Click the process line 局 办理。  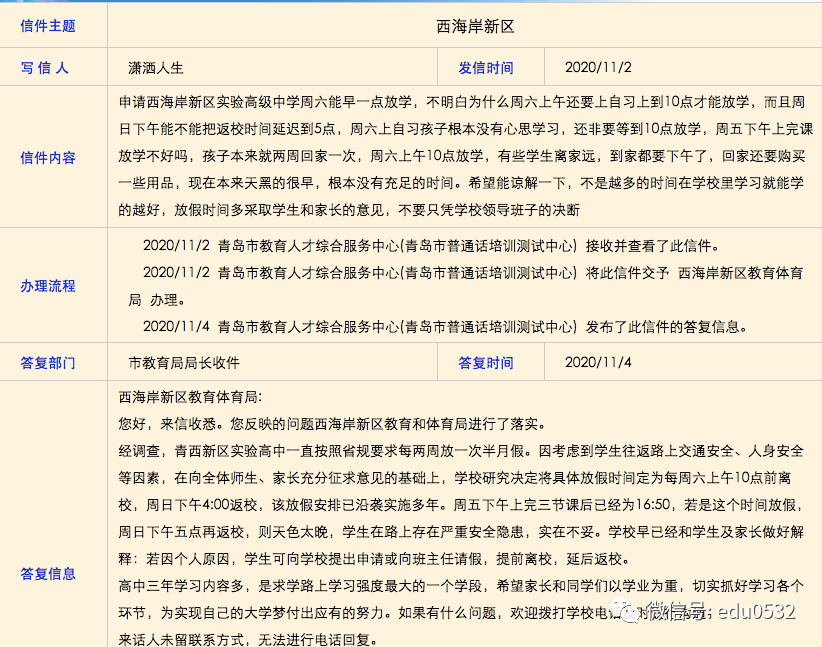pos(157,300)
